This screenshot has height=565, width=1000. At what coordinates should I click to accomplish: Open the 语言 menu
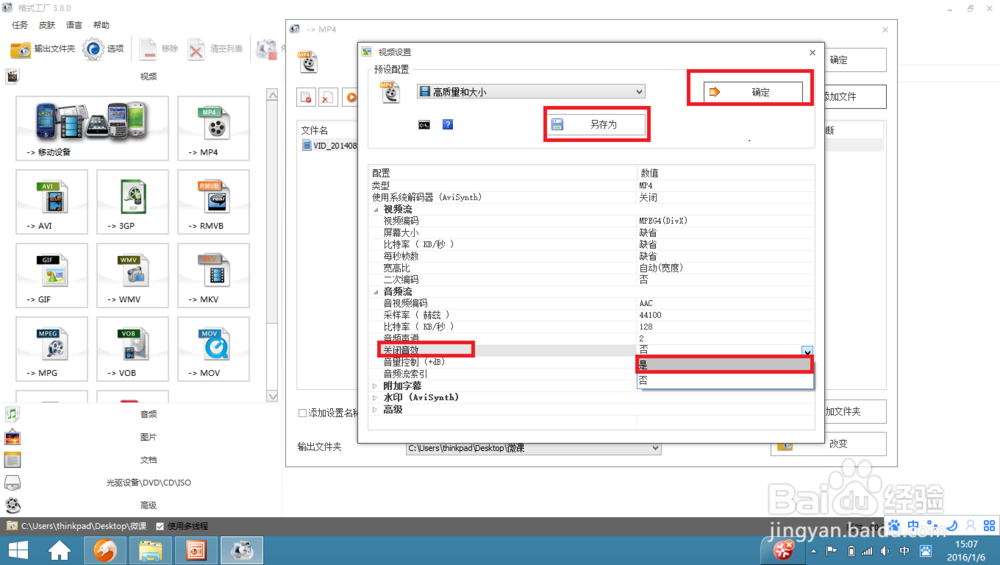click(x=74, y=25)
